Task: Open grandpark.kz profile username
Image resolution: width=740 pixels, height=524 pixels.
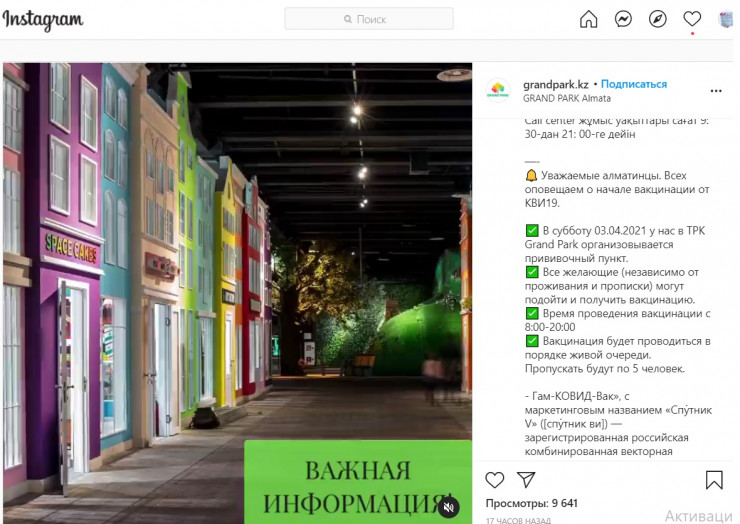Action: 556,84
